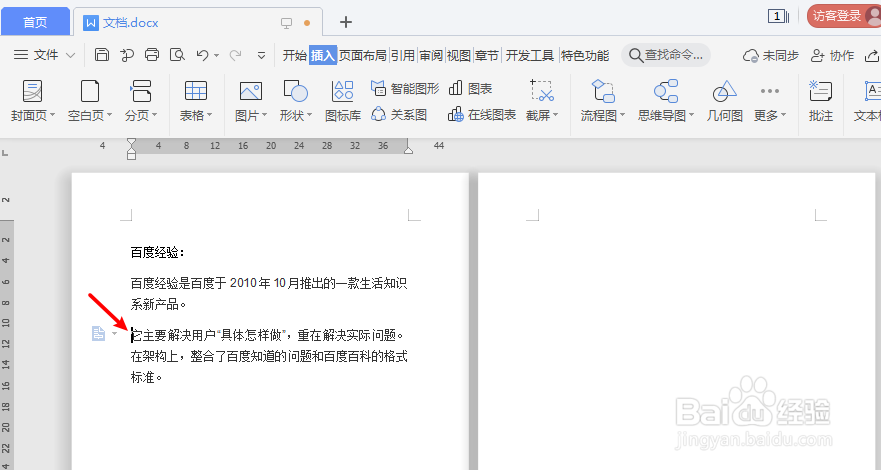Image resolution: width=881 pixels, height=470 pixels.
Task: Switch to Page Layout (页面布局) tab
Action: 362,55
